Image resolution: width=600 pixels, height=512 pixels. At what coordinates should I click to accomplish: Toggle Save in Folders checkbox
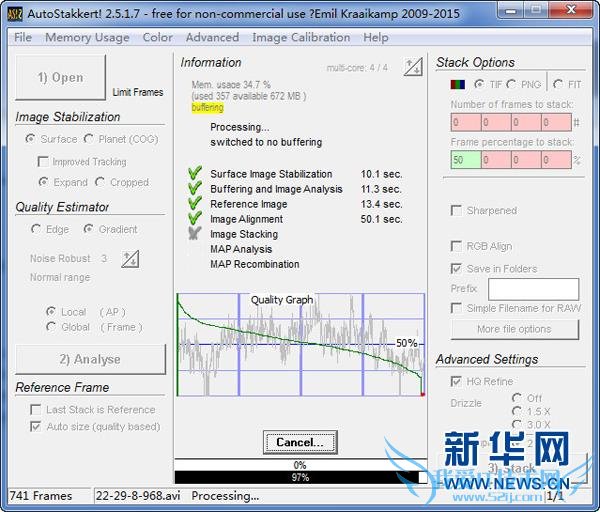click(494, 269)
